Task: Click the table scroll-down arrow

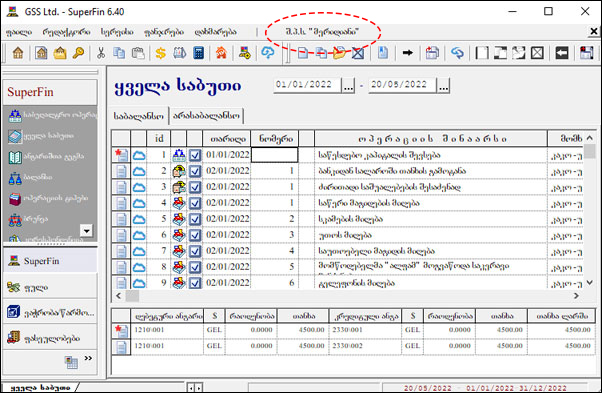Action: tap(590, 282)
